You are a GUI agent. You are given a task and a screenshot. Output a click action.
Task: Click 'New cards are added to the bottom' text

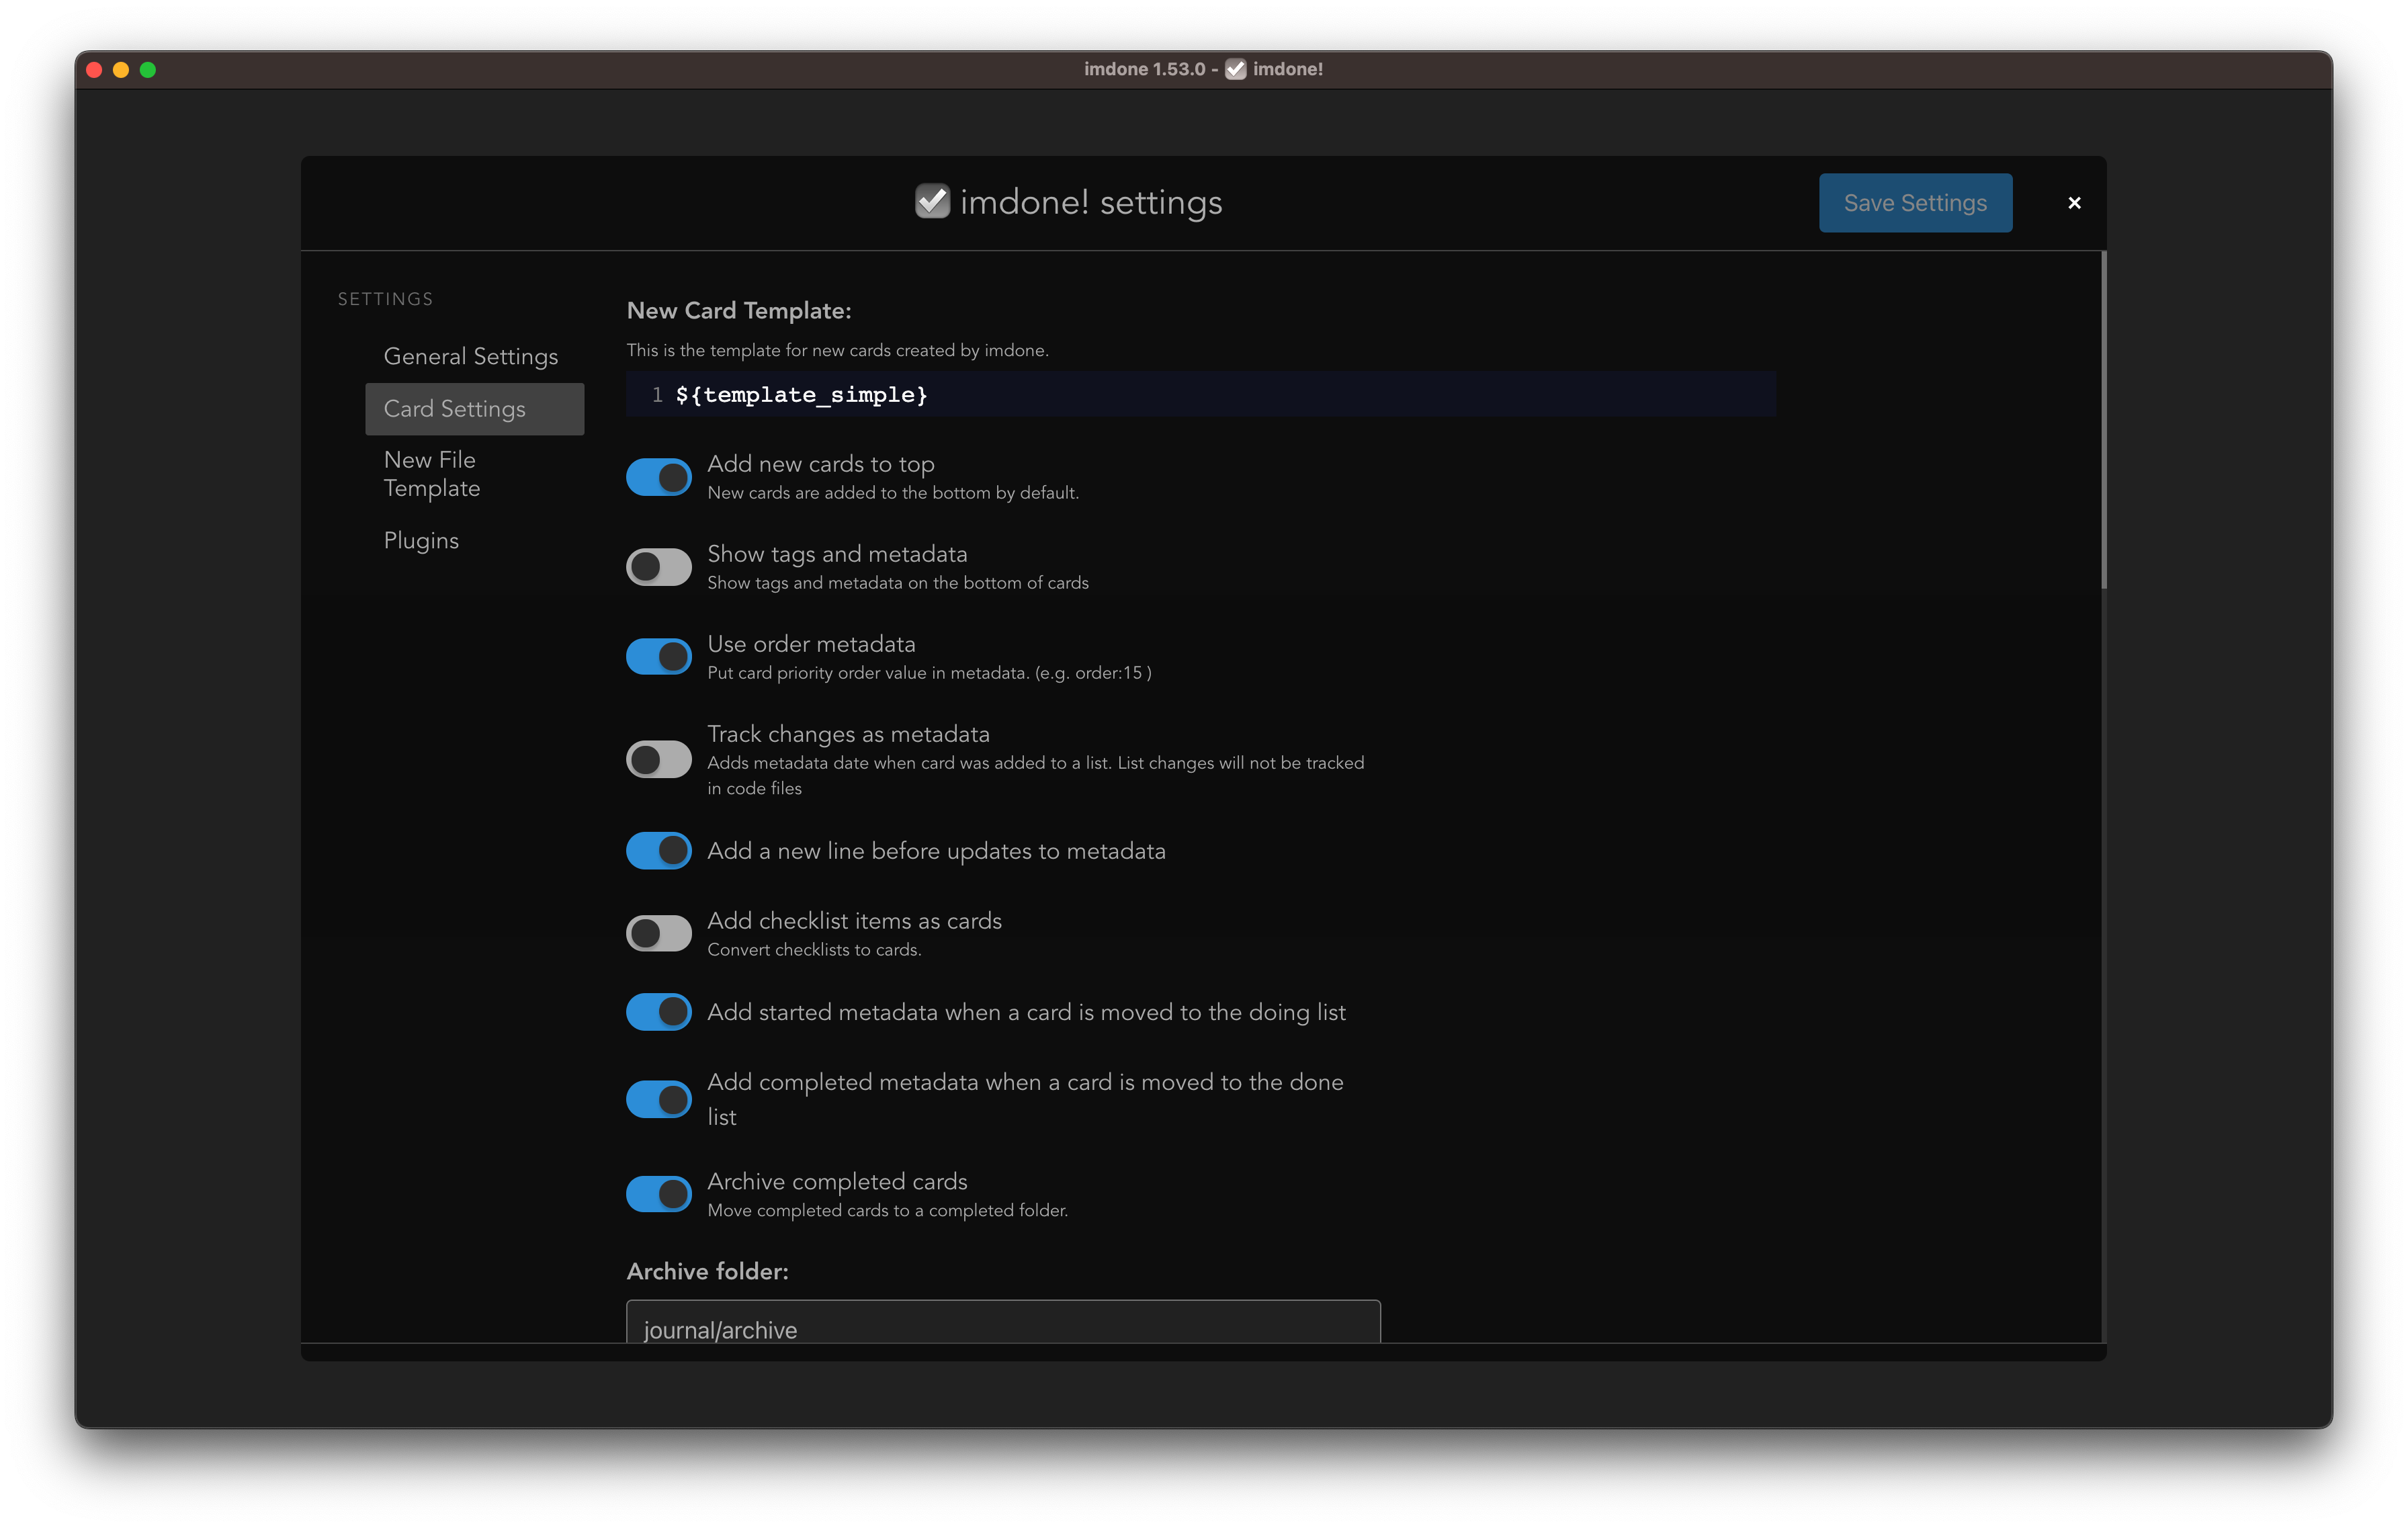[893, 493]
